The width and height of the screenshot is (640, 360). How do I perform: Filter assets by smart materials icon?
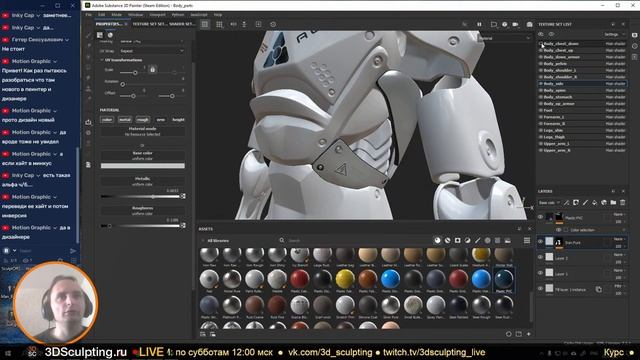point(447,240)
